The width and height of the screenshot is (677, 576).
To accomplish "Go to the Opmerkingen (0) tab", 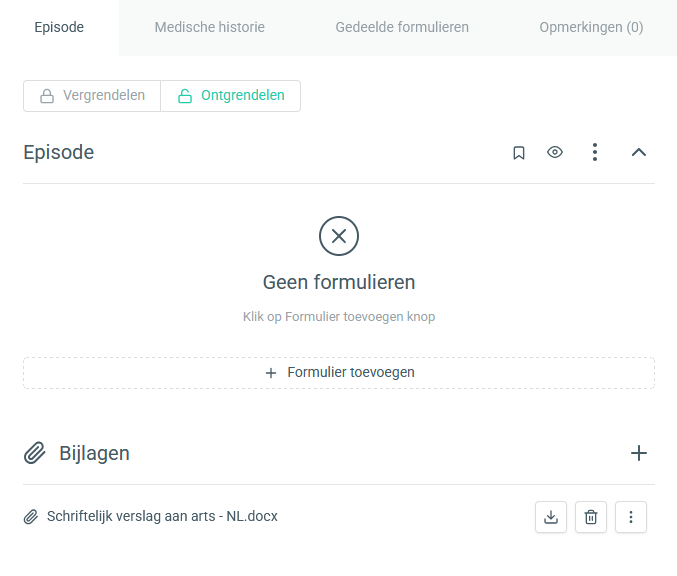I will (x=591, y=27).
